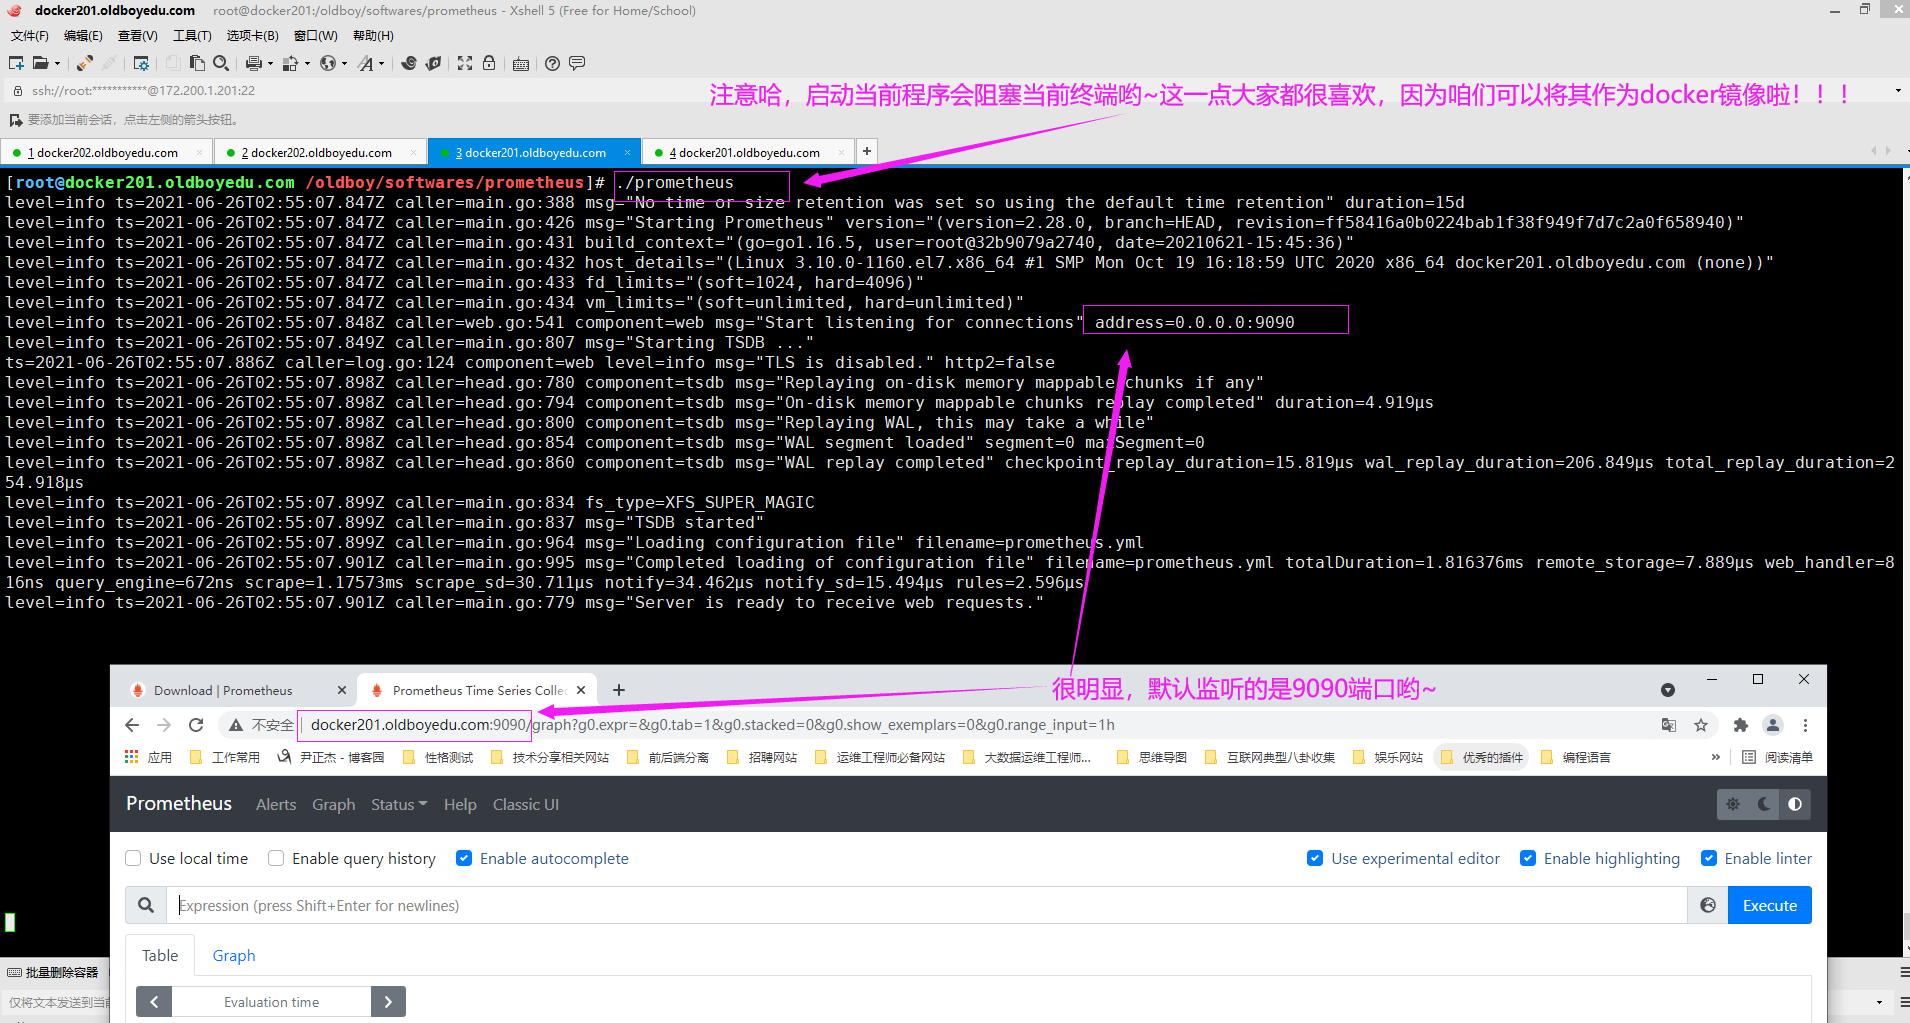
Task: Open session folder icon in Xshell
Action: click(x=40, y=63)
